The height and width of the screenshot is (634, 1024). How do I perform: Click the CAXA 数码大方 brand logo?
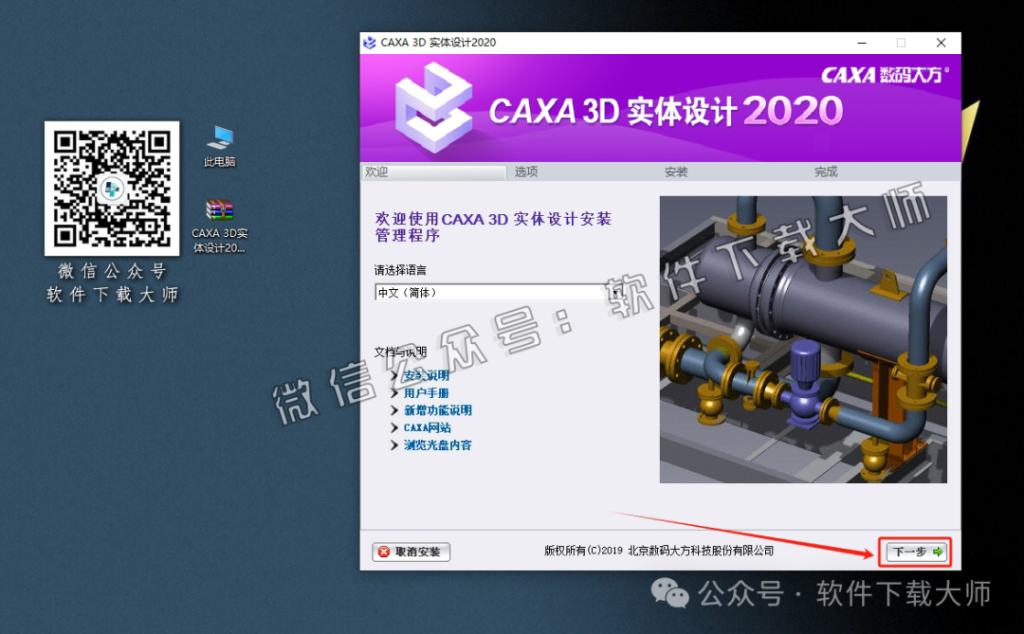884,75
